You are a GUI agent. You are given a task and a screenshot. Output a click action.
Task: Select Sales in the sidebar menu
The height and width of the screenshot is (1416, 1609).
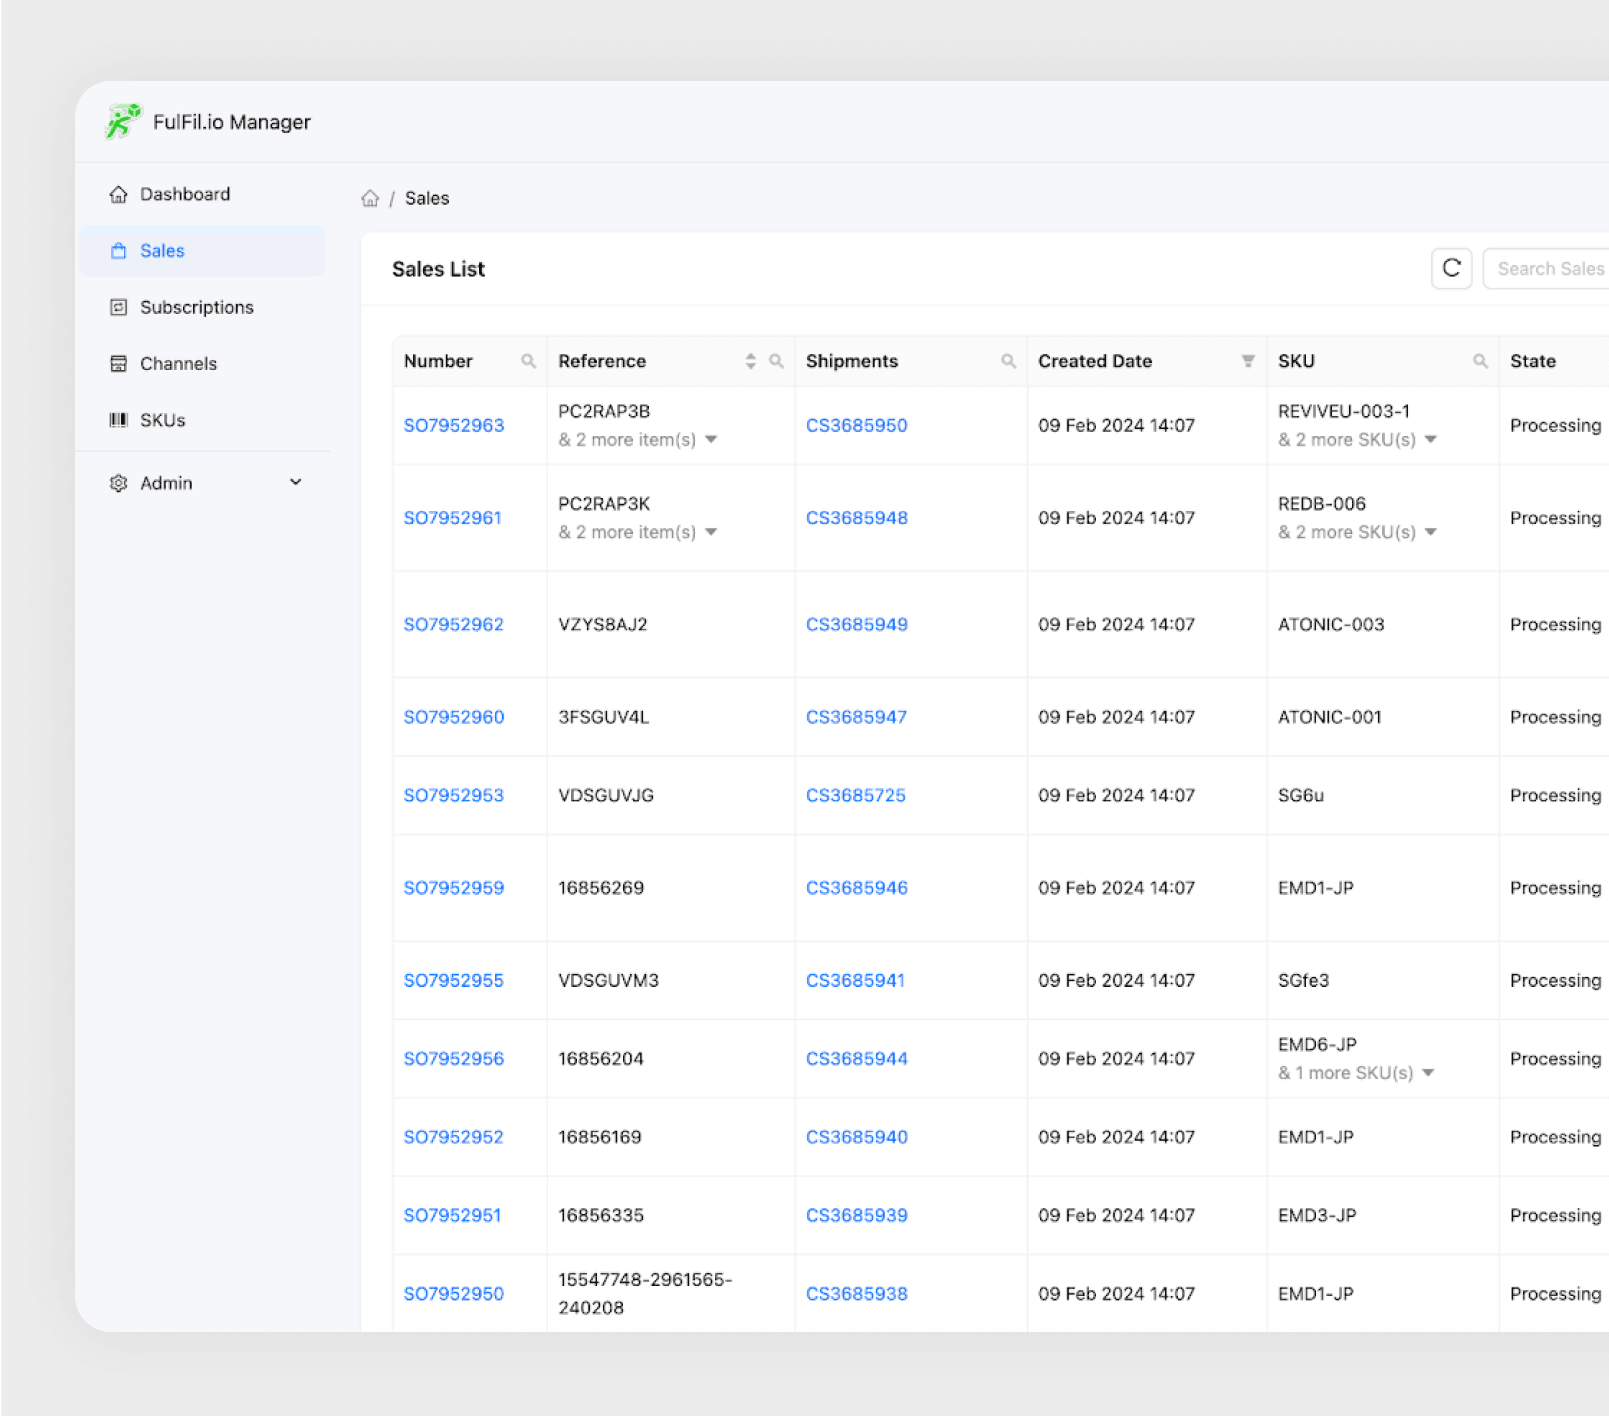click(x=162, y=250)
